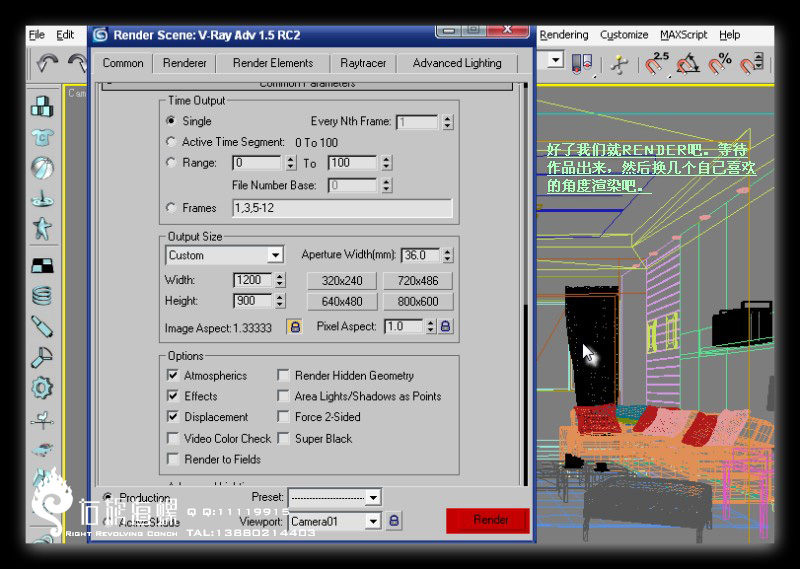
Task: Click the fish icon in the left sidebar
Action: (42, 449)
